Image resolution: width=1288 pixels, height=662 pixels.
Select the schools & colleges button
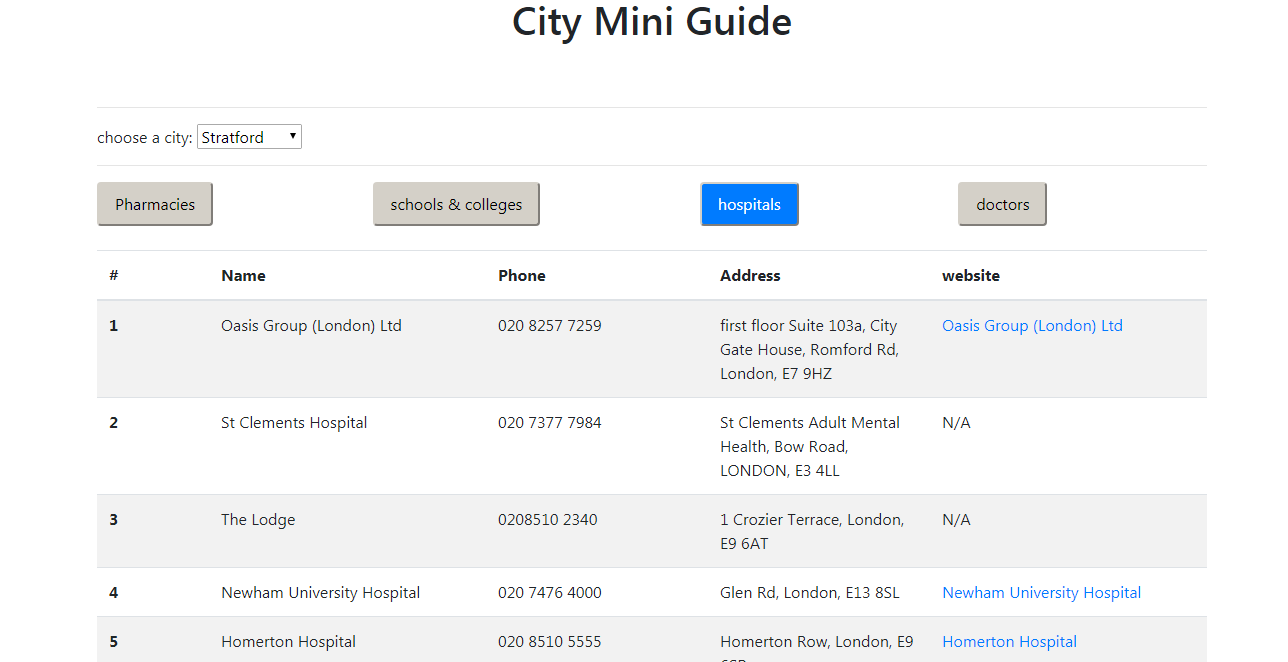[456, 204]
